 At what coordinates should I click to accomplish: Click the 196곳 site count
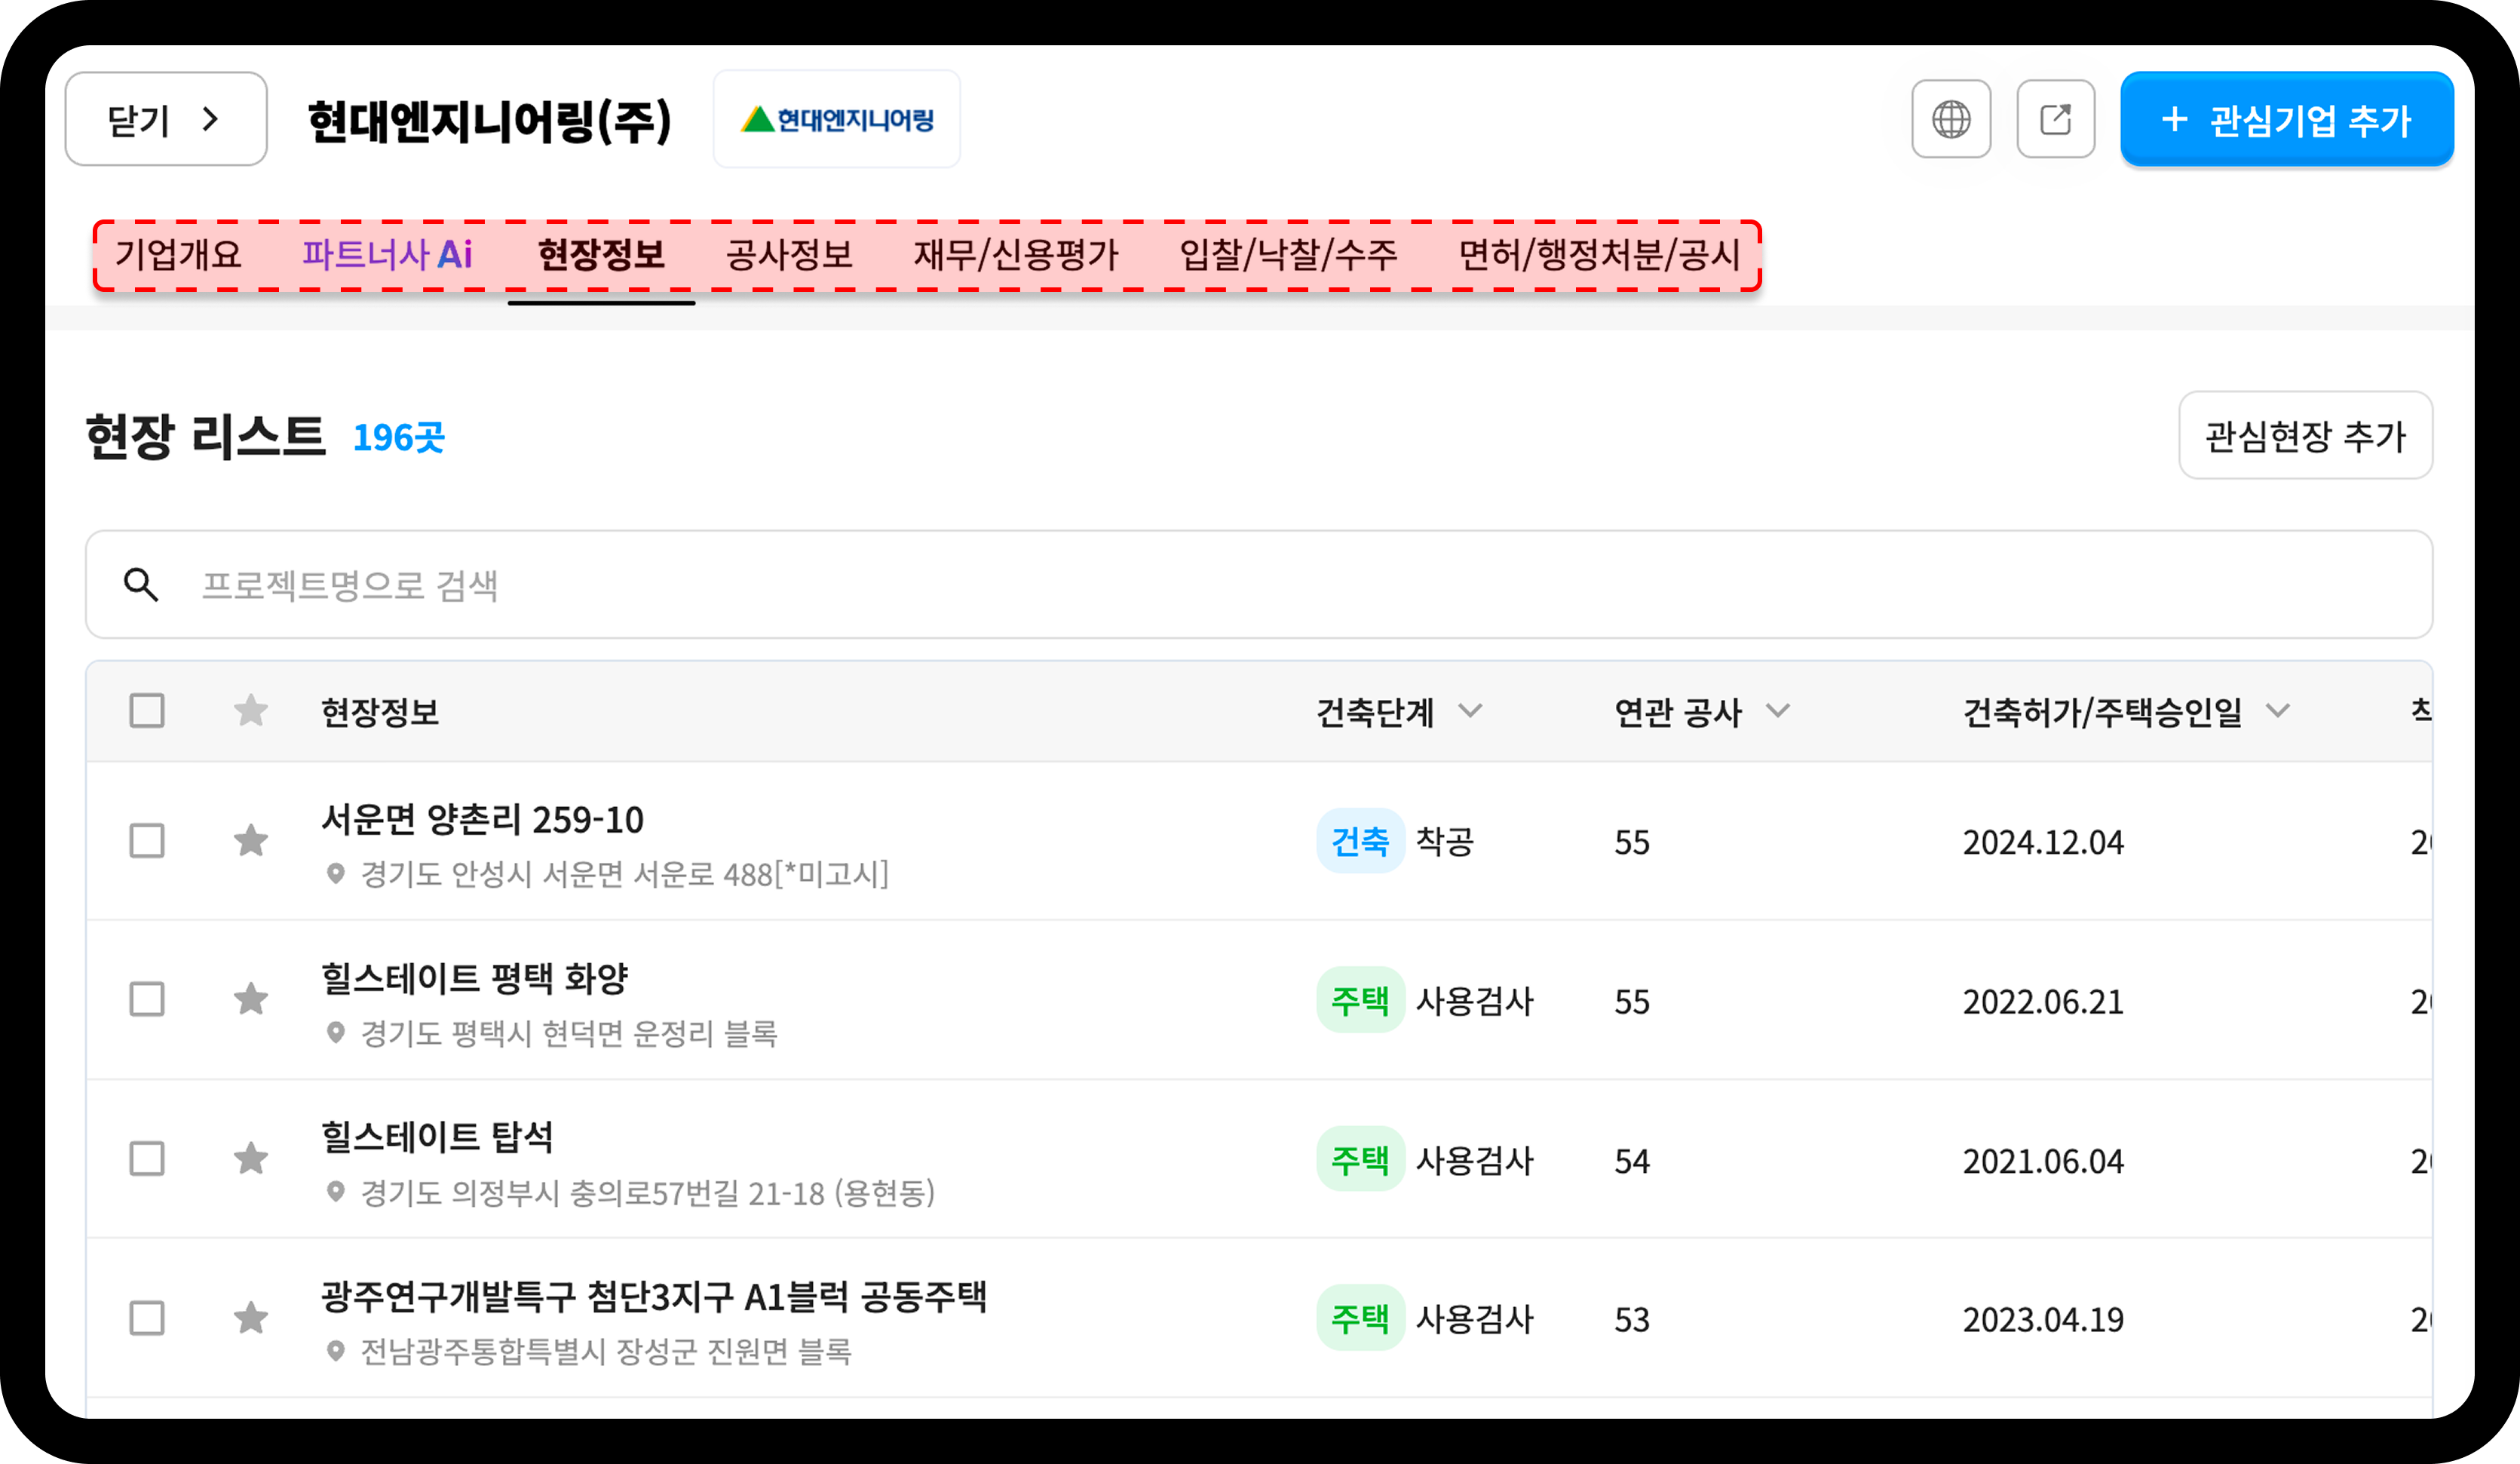[x=398, y=438]
